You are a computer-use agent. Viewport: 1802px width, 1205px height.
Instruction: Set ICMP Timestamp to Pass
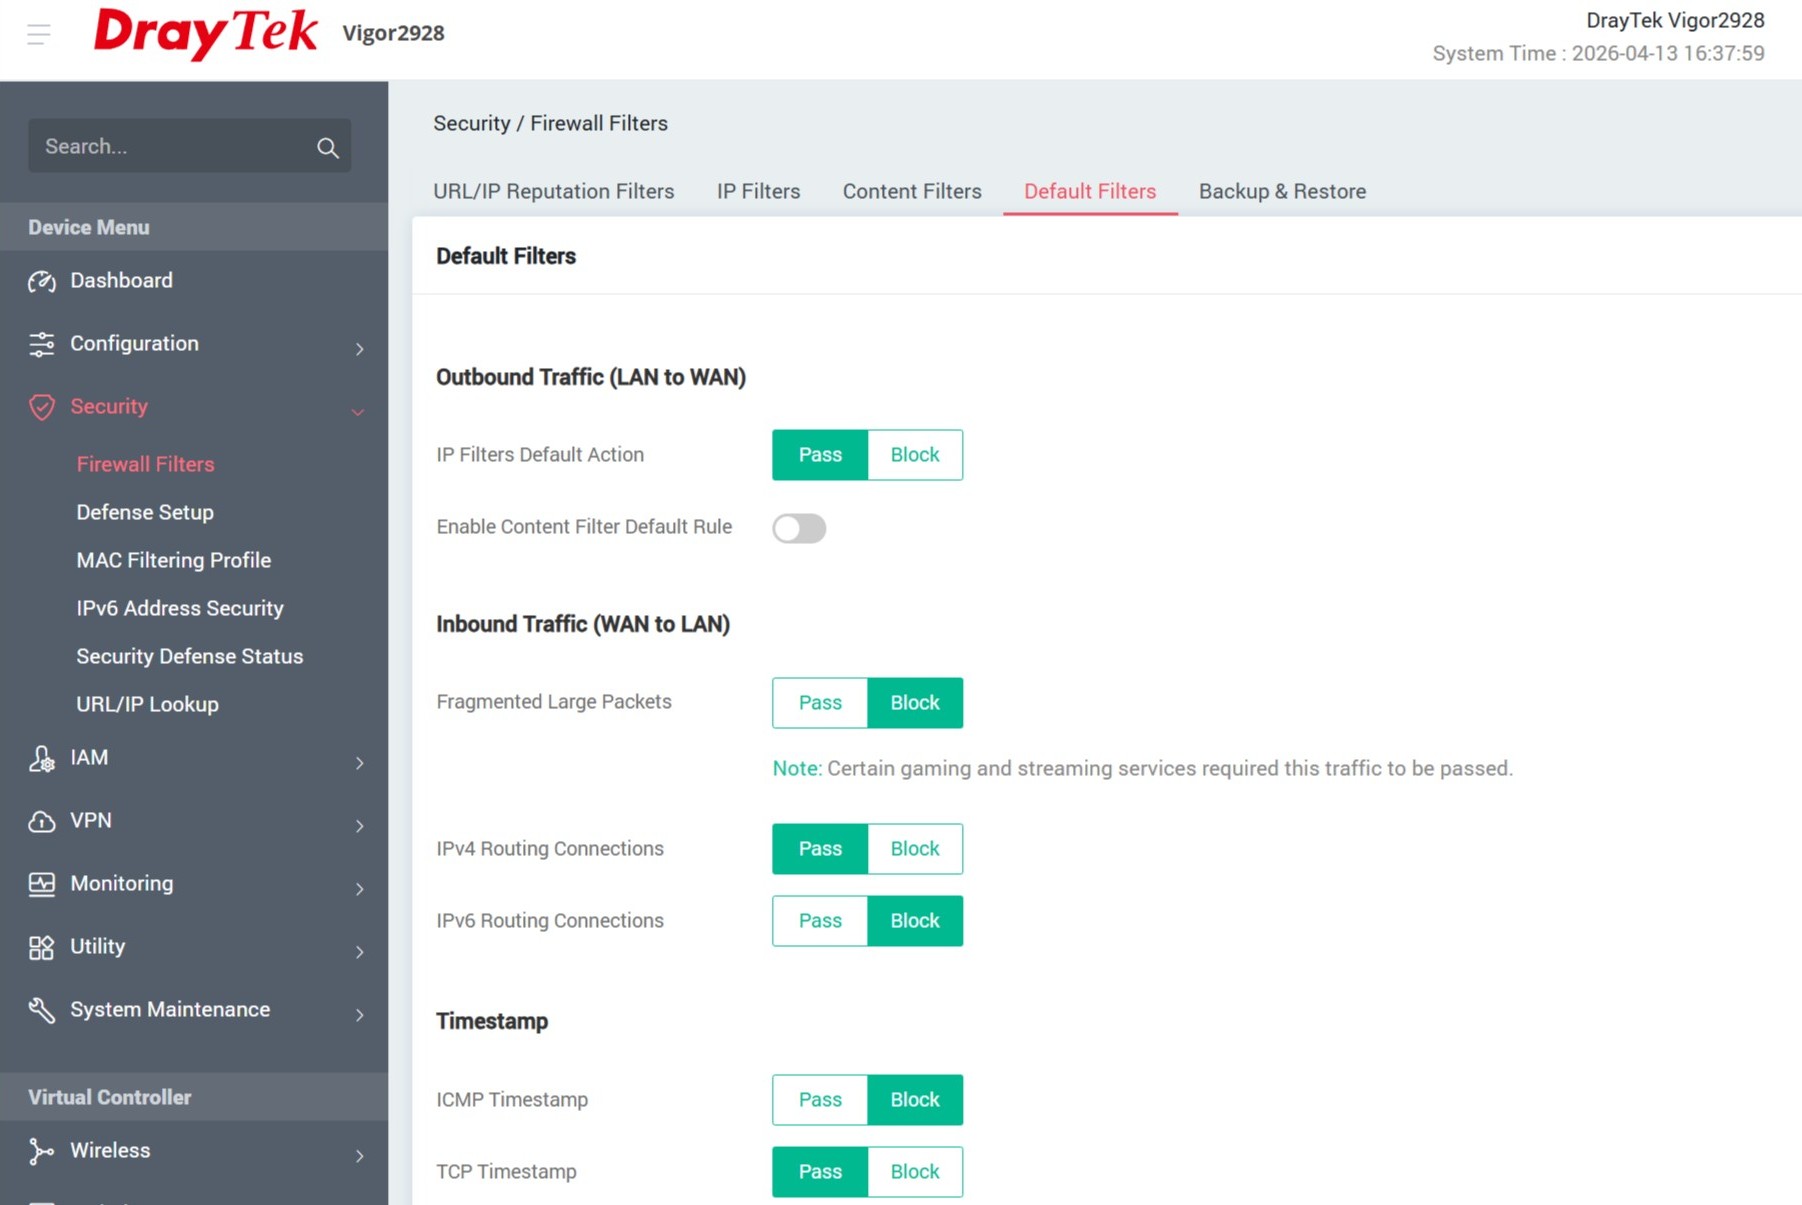click(x=819, y=1099)
